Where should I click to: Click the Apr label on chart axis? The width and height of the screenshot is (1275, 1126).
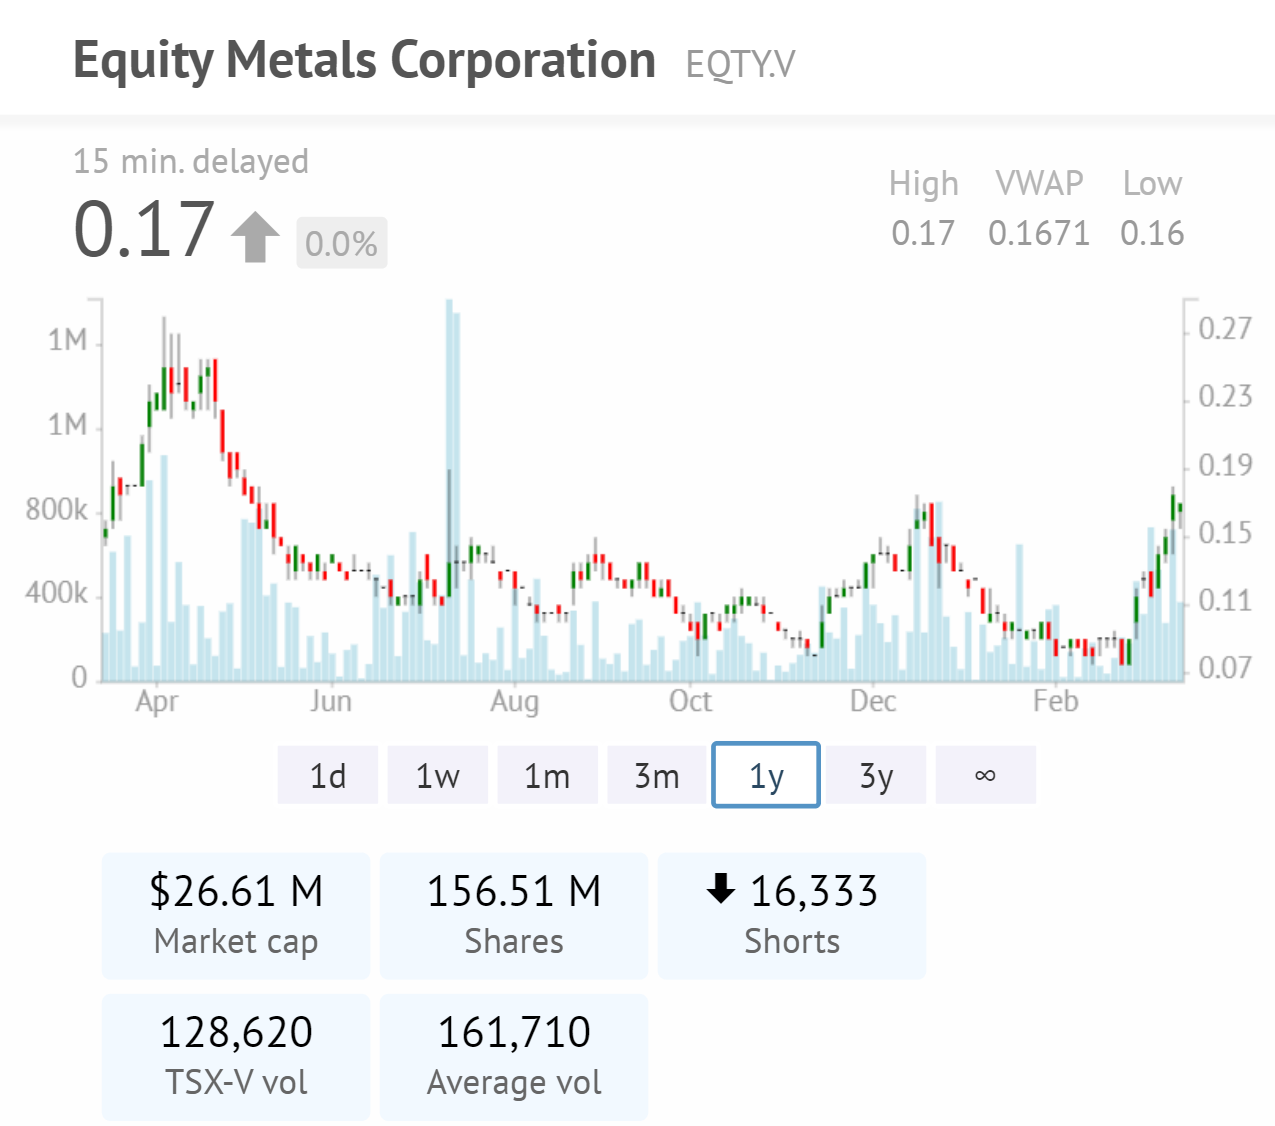pos(157,701)
